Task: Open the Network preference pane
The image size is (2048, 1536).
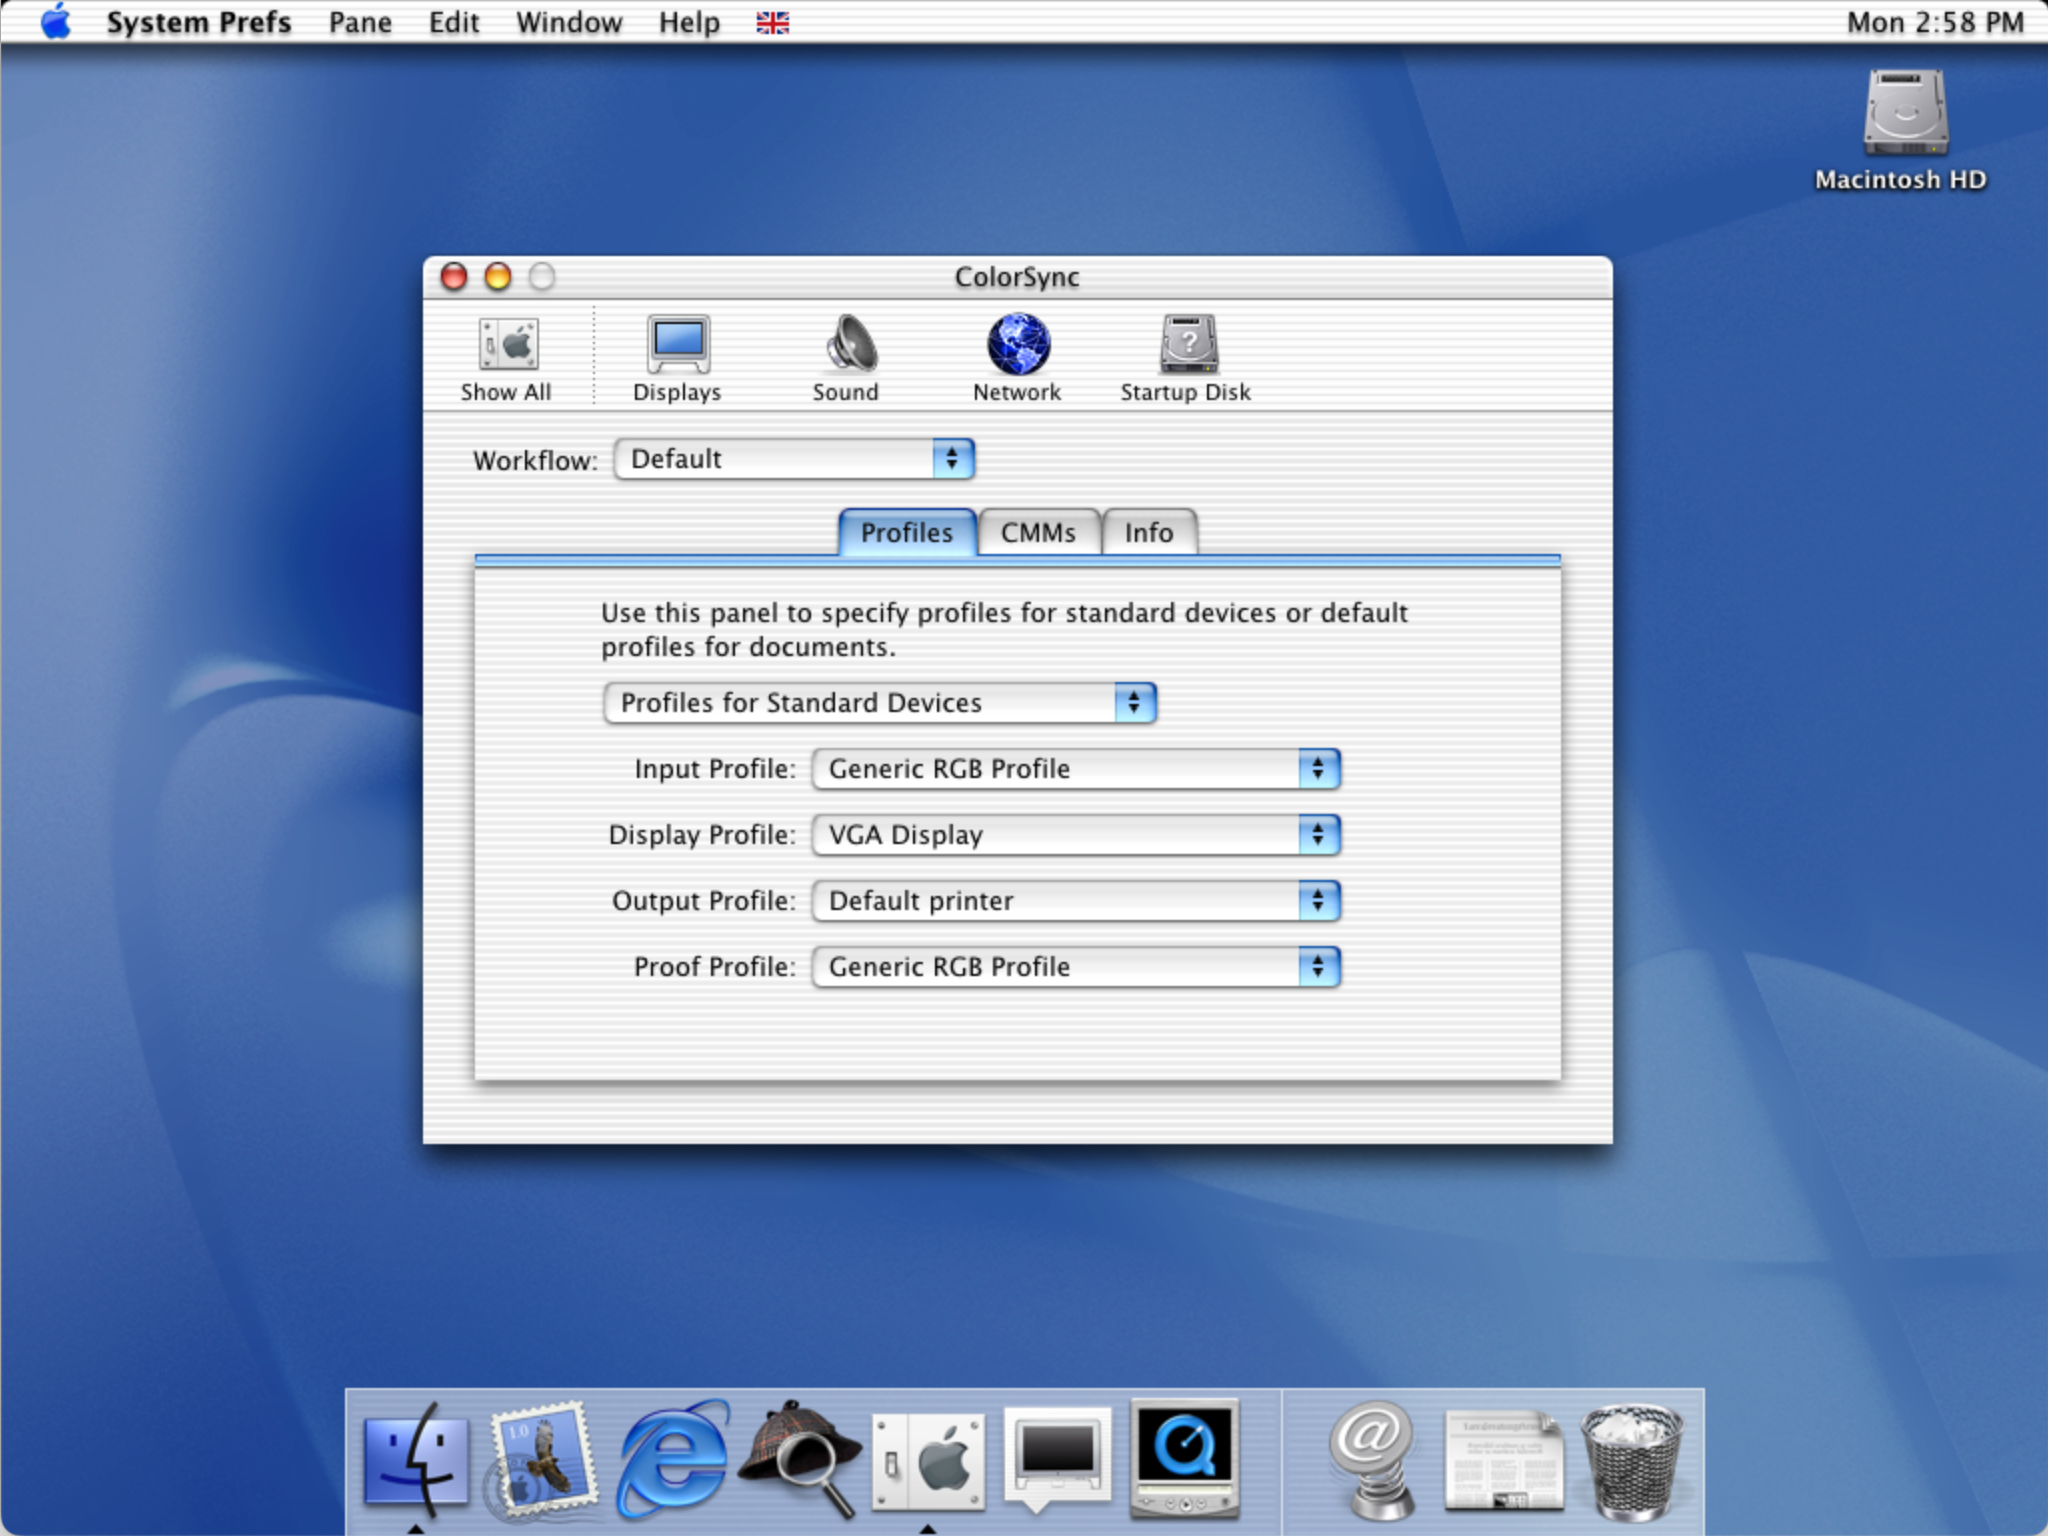Action: [x=1017, y=360]
